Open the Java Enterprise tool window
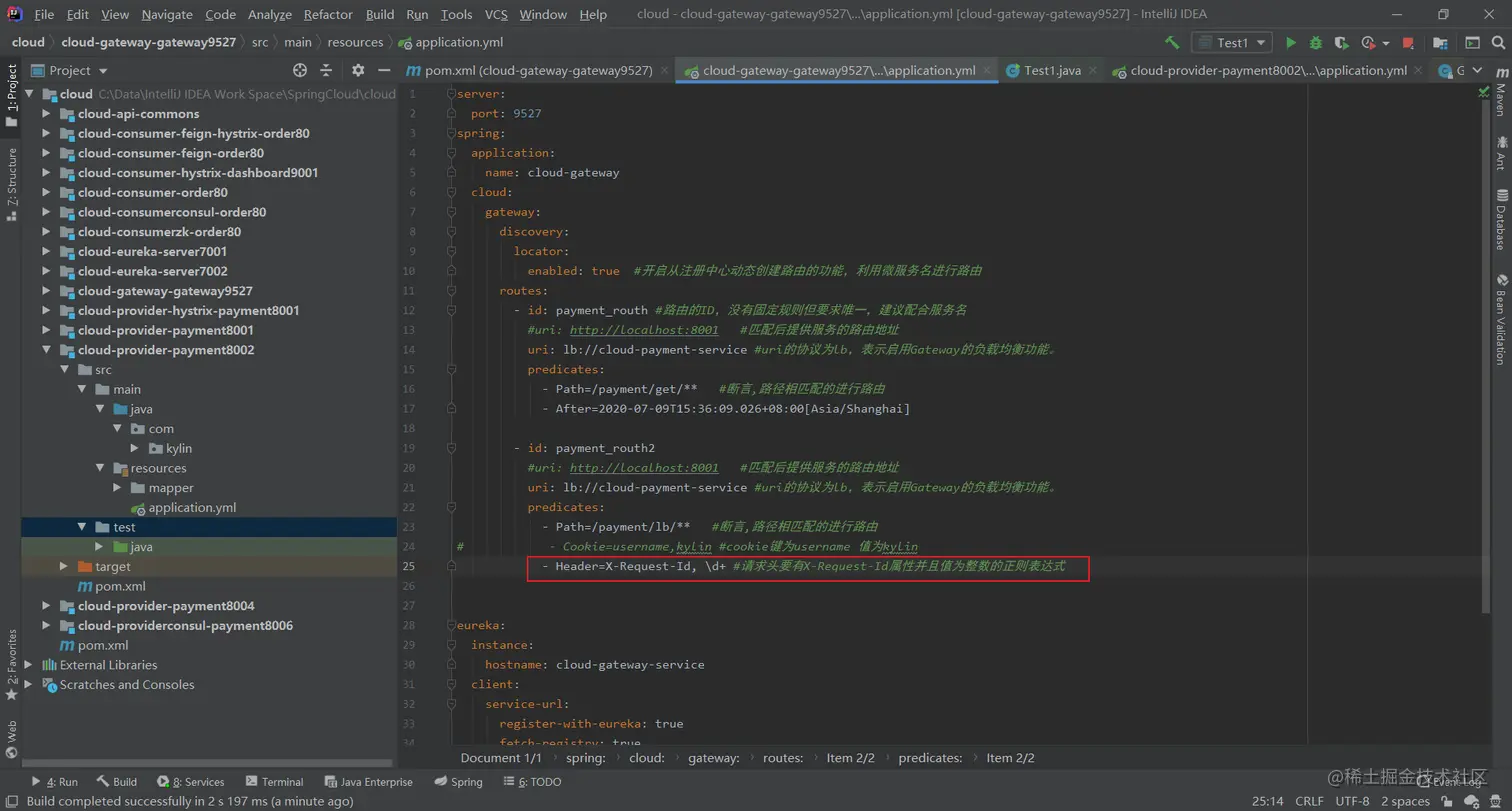Image resolution: width=1512 pixels, height=811 pixels. 368,782
